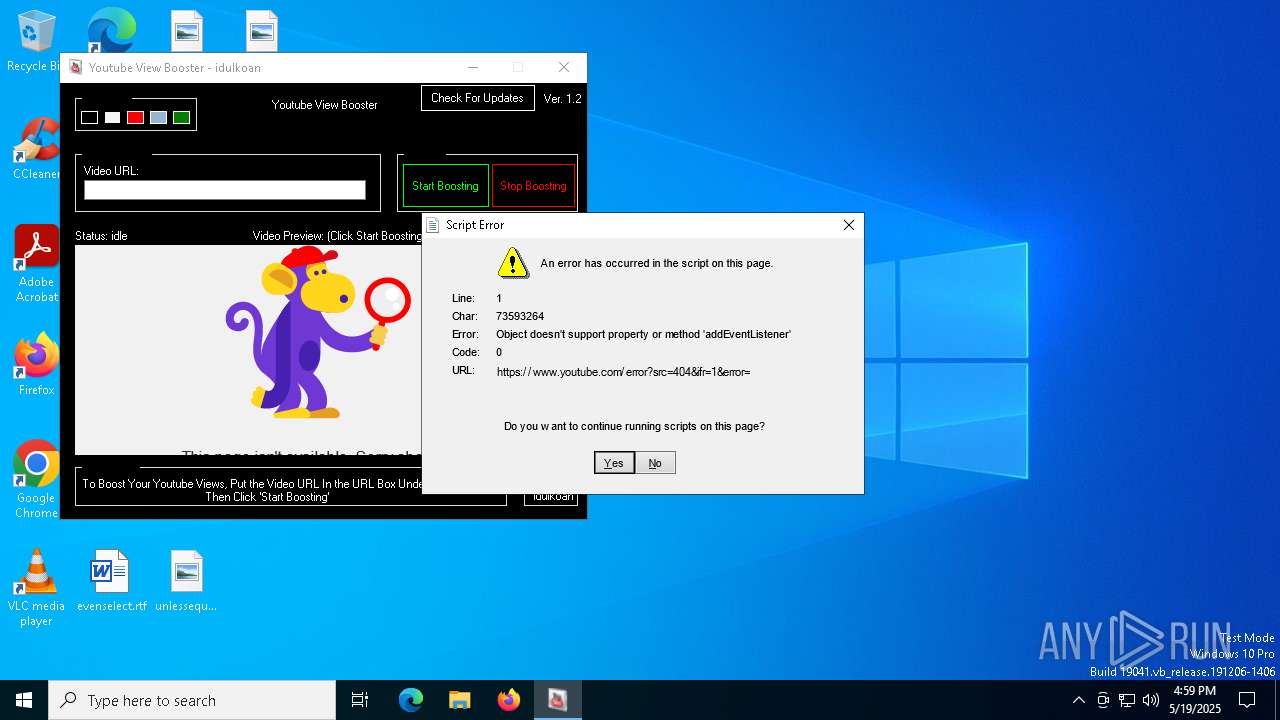The width and height of the screenshot is (1280, 720).
Task: Open the Recycle Bin desktop icon
Action: pos(36,41)
